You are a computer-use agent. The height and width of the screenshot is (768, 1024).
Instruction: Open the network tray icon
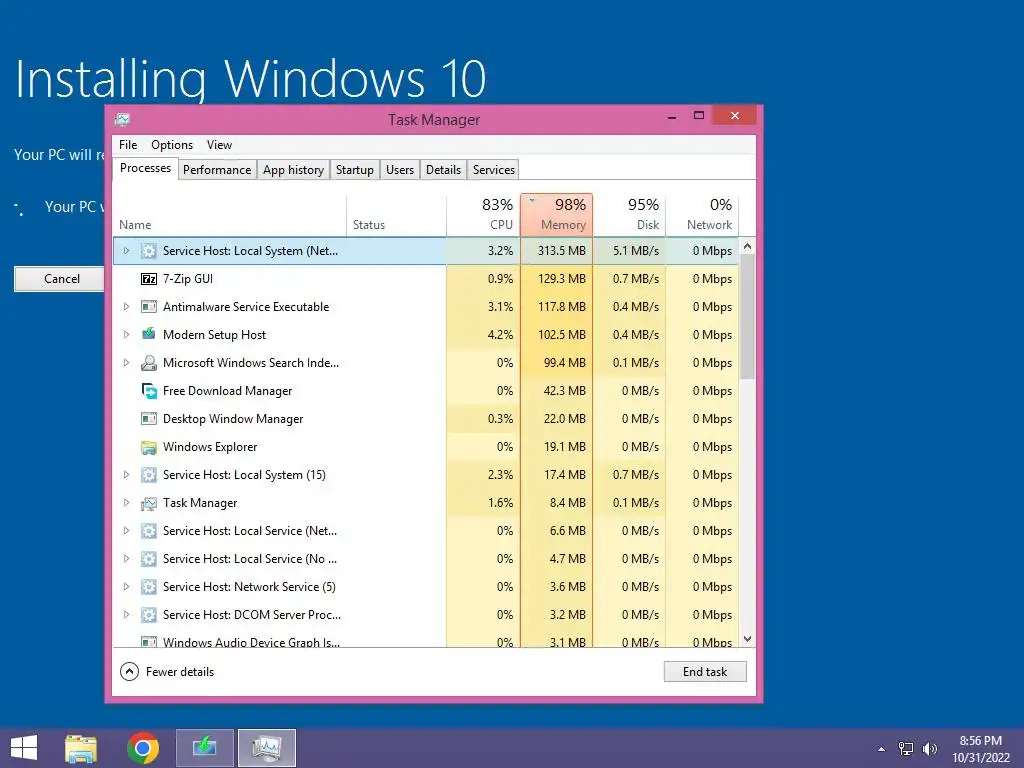coord(906,748)
